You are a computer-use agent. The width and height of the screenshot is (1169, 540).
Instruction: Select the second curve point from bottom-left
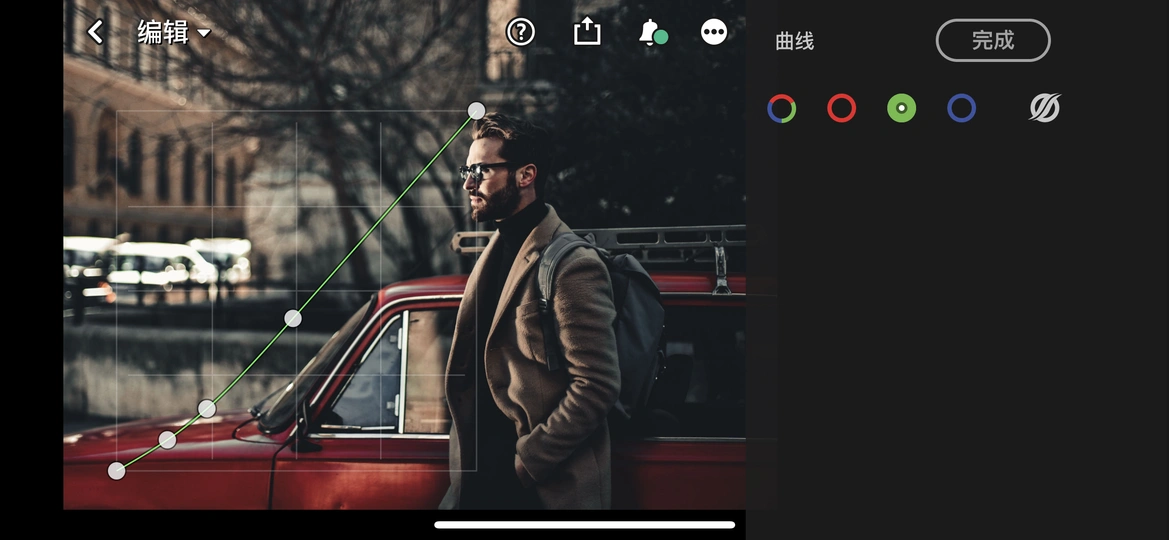(168, 440)
